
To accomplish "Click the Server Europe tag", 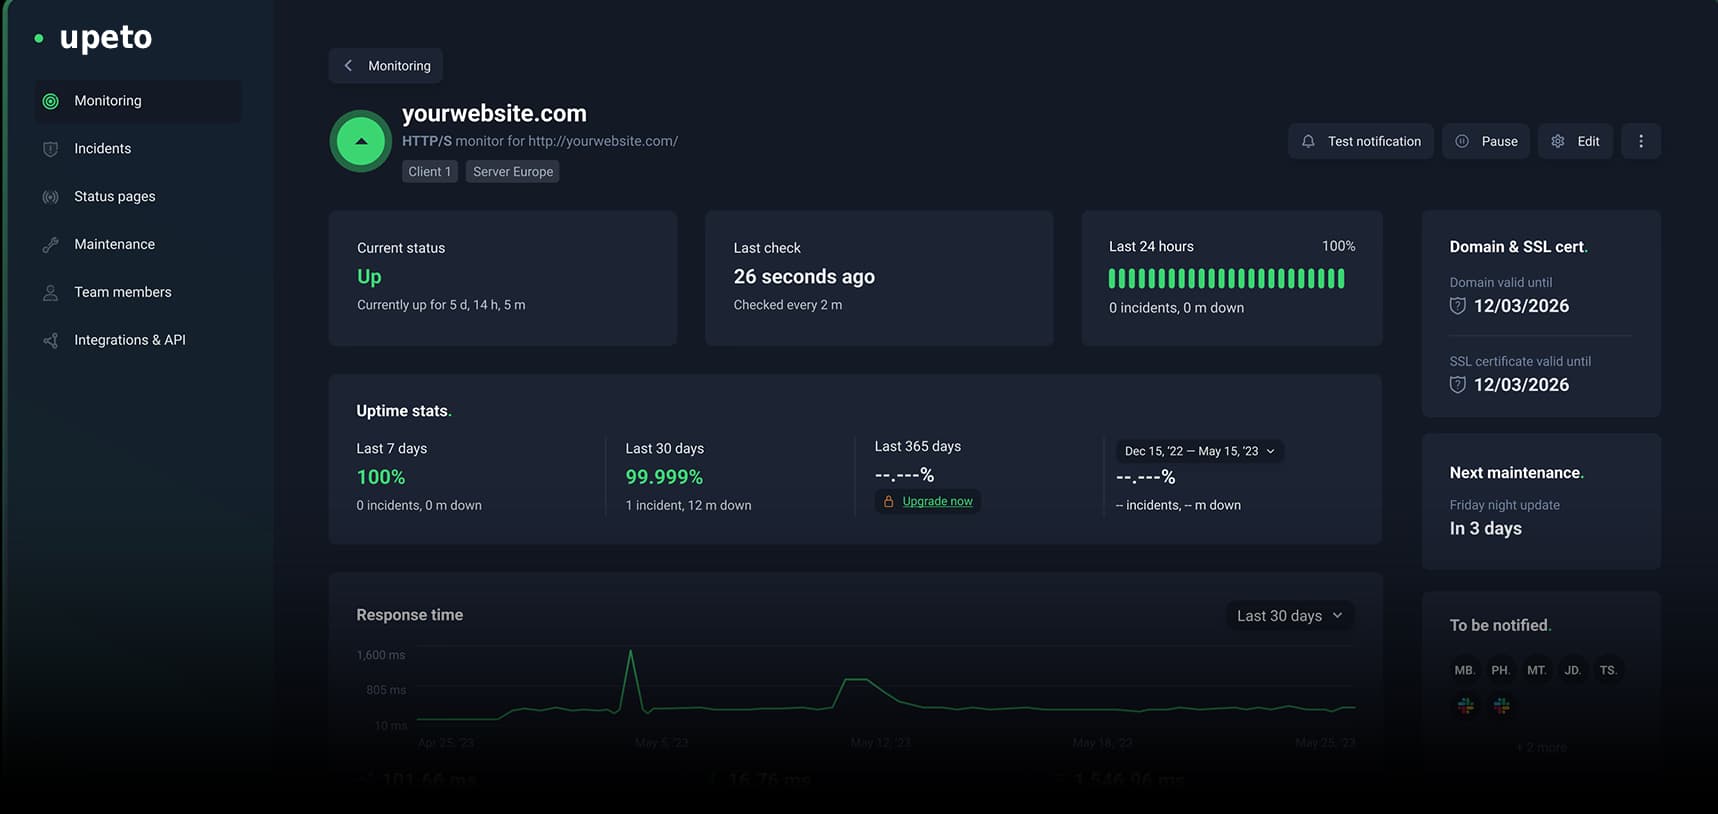I will (x=513, y=172).
